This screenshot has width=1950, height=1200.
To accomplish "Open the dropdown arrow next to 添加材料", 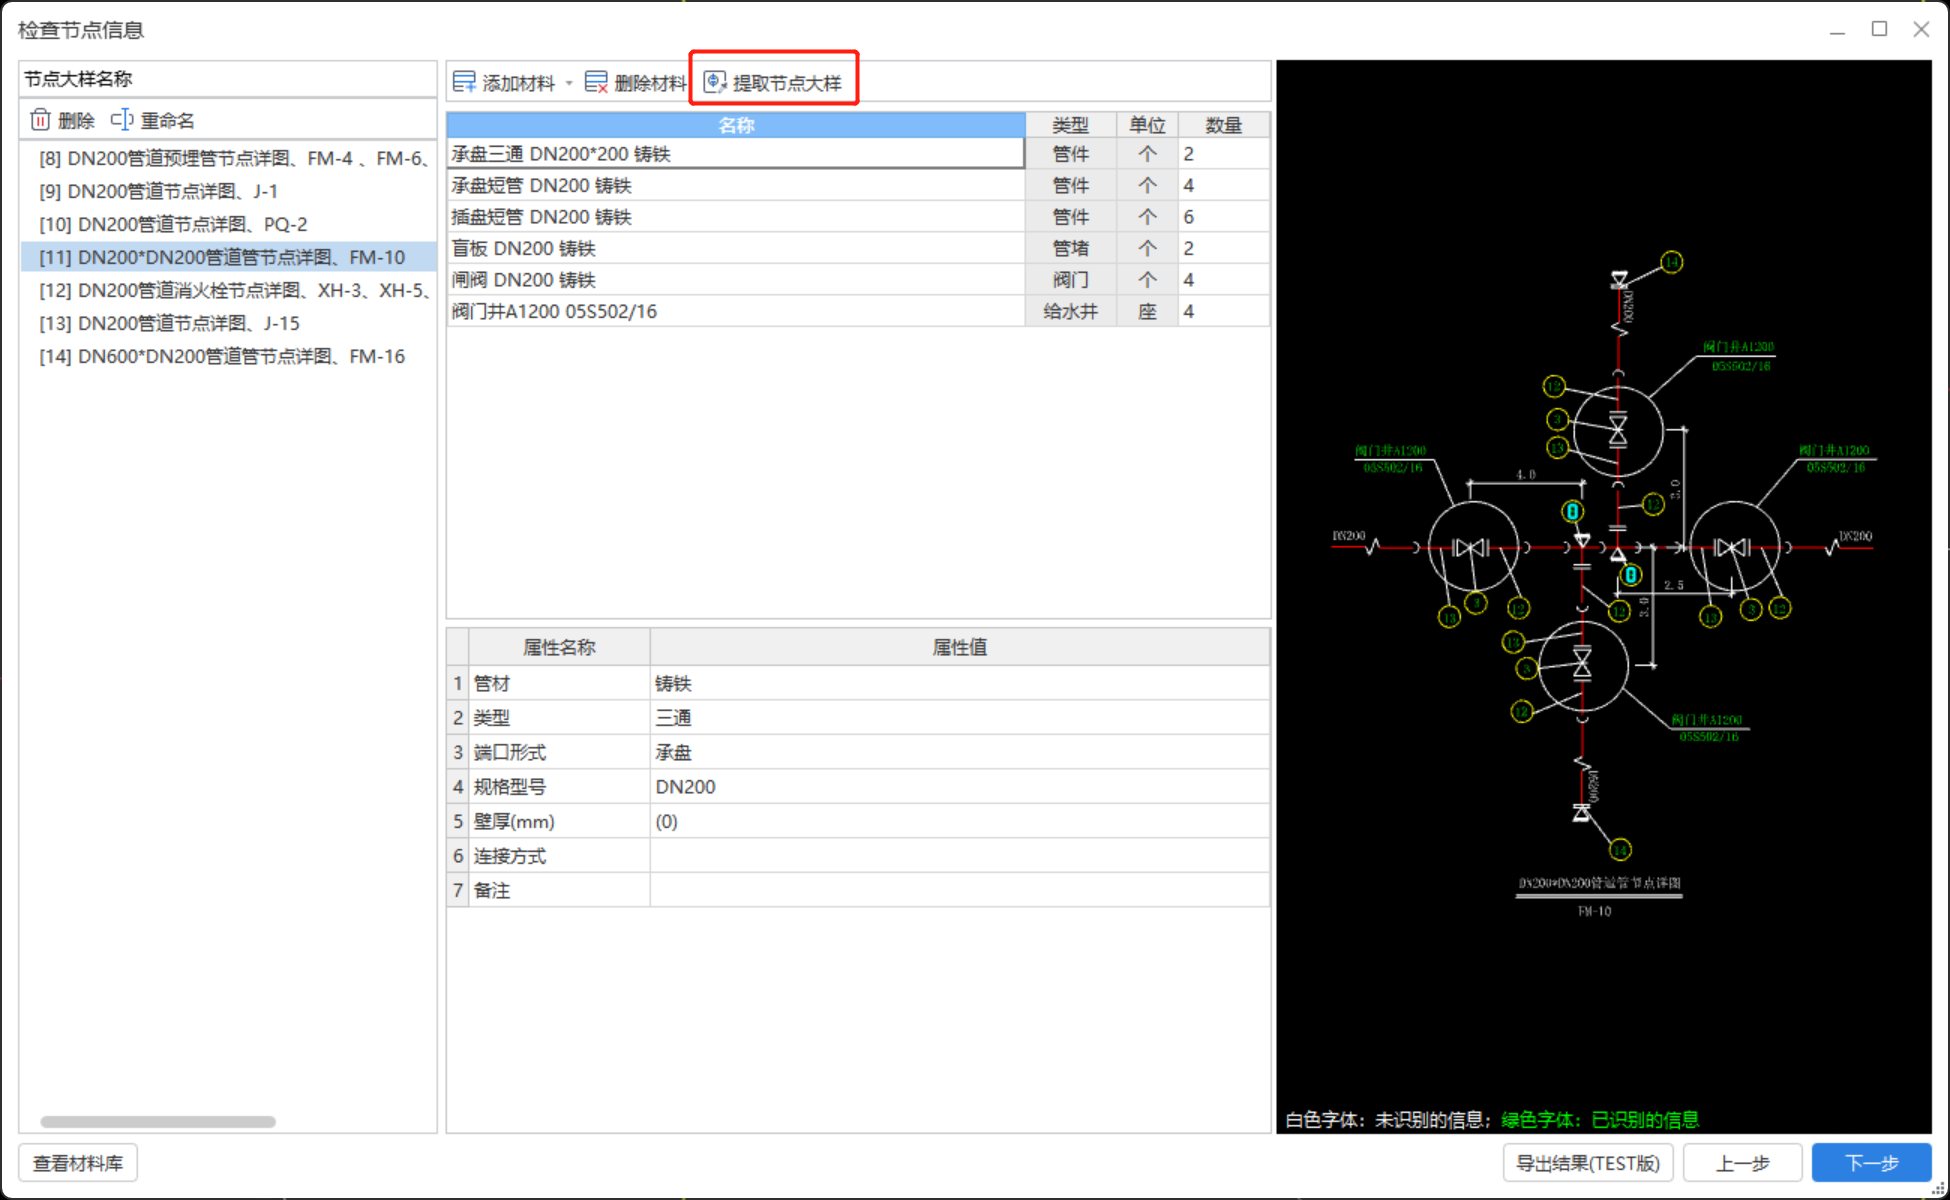I will 569,83.
